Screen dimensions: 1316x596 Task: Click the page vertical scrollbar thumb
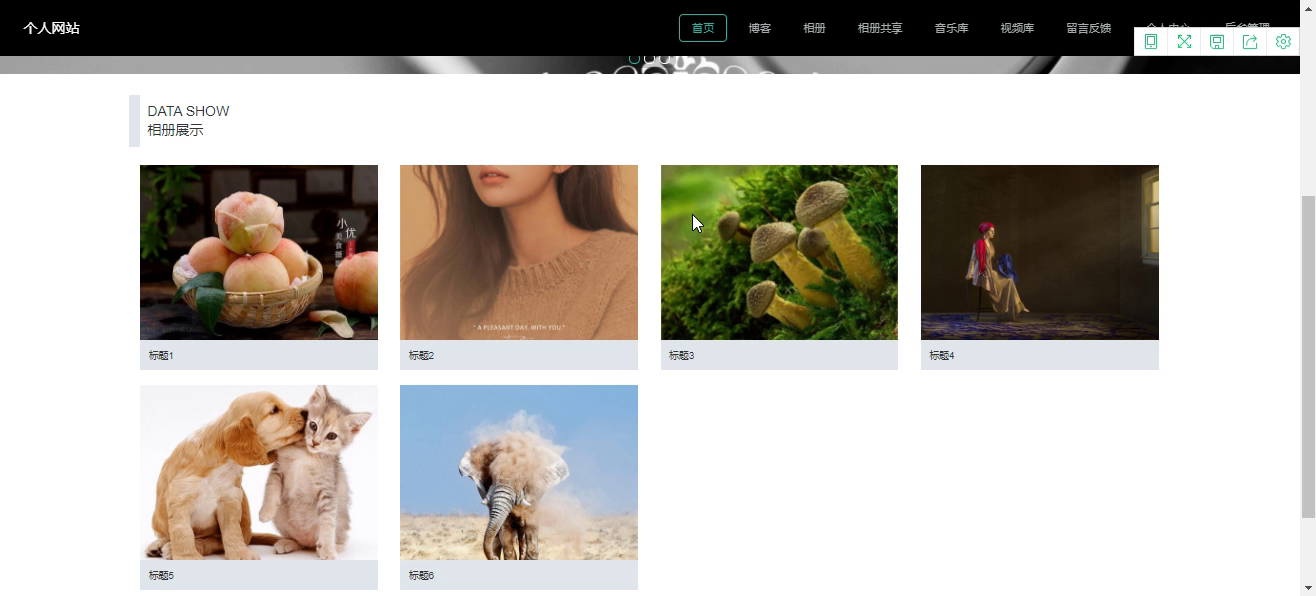coord(1307,357)
